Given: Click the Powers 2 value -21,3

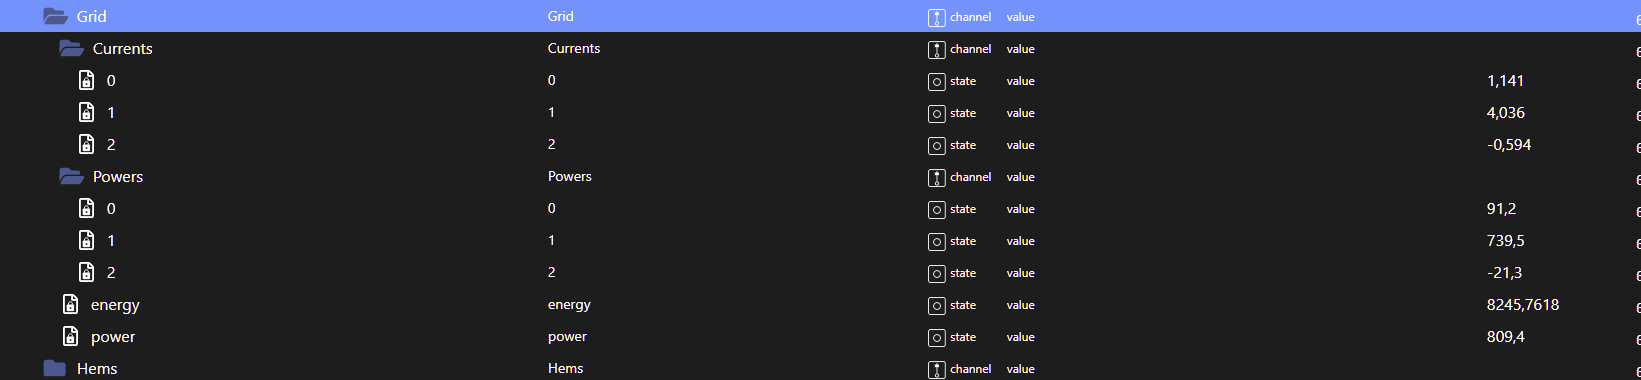Looking at the screenshot, I should pos(1505,272).
